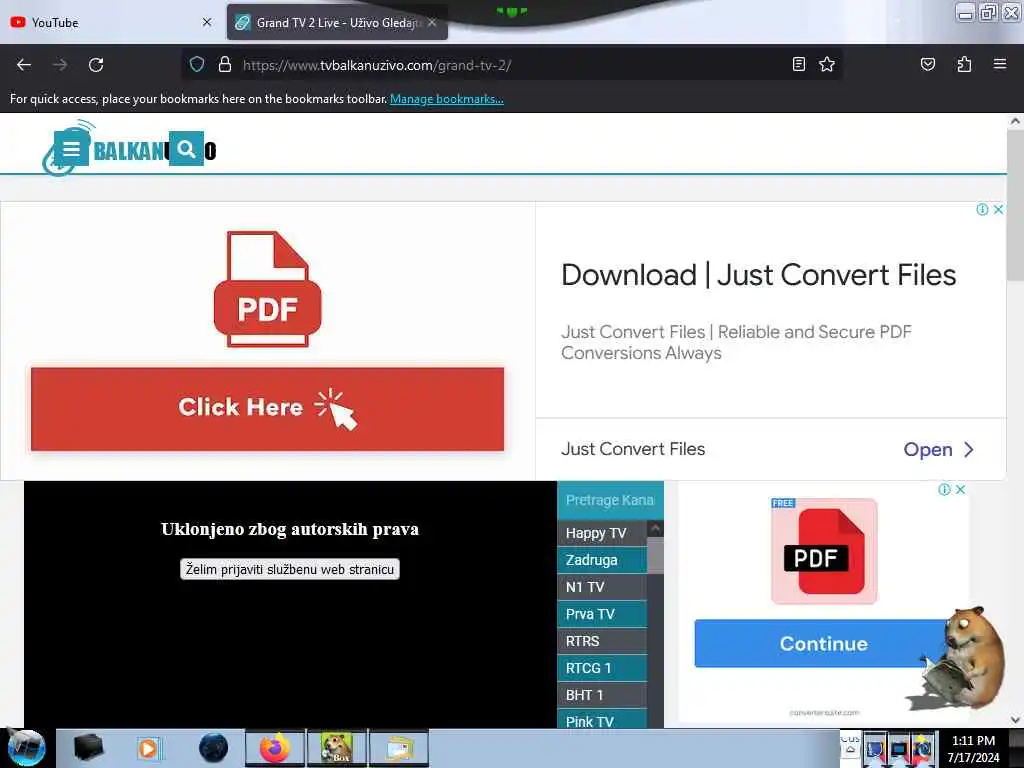Open the folder window taskbar icon
Image resolution: width=1024 pixels, height=768 pixels.
click(x=399, y=748)
